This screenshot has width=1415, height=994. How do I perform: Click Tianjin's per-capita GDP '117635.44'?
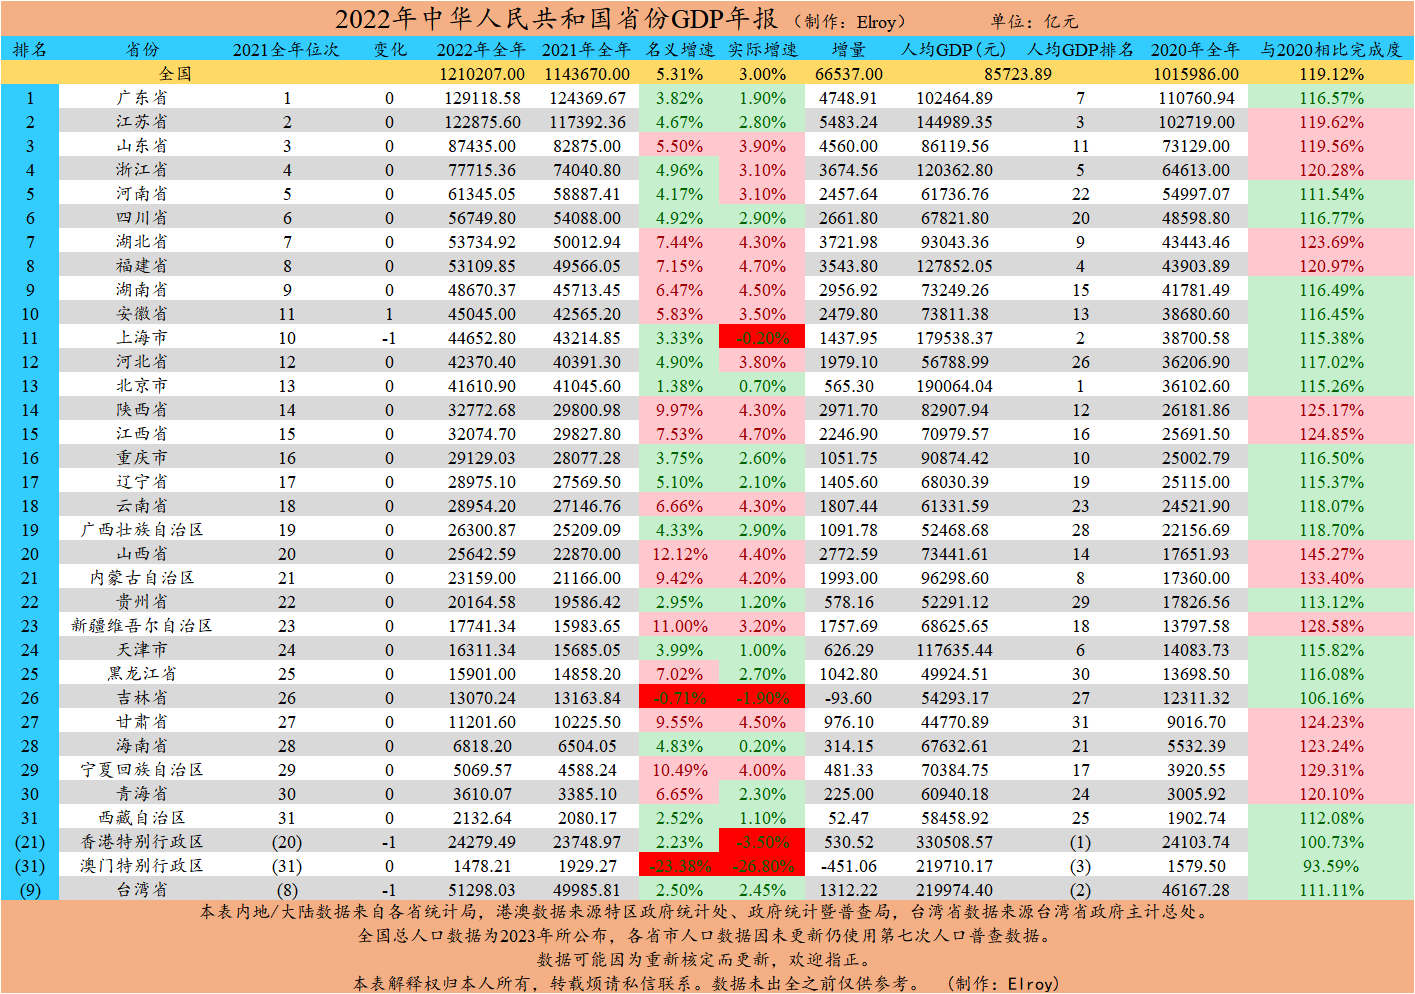pyautogui.click(x=955, y=650)
